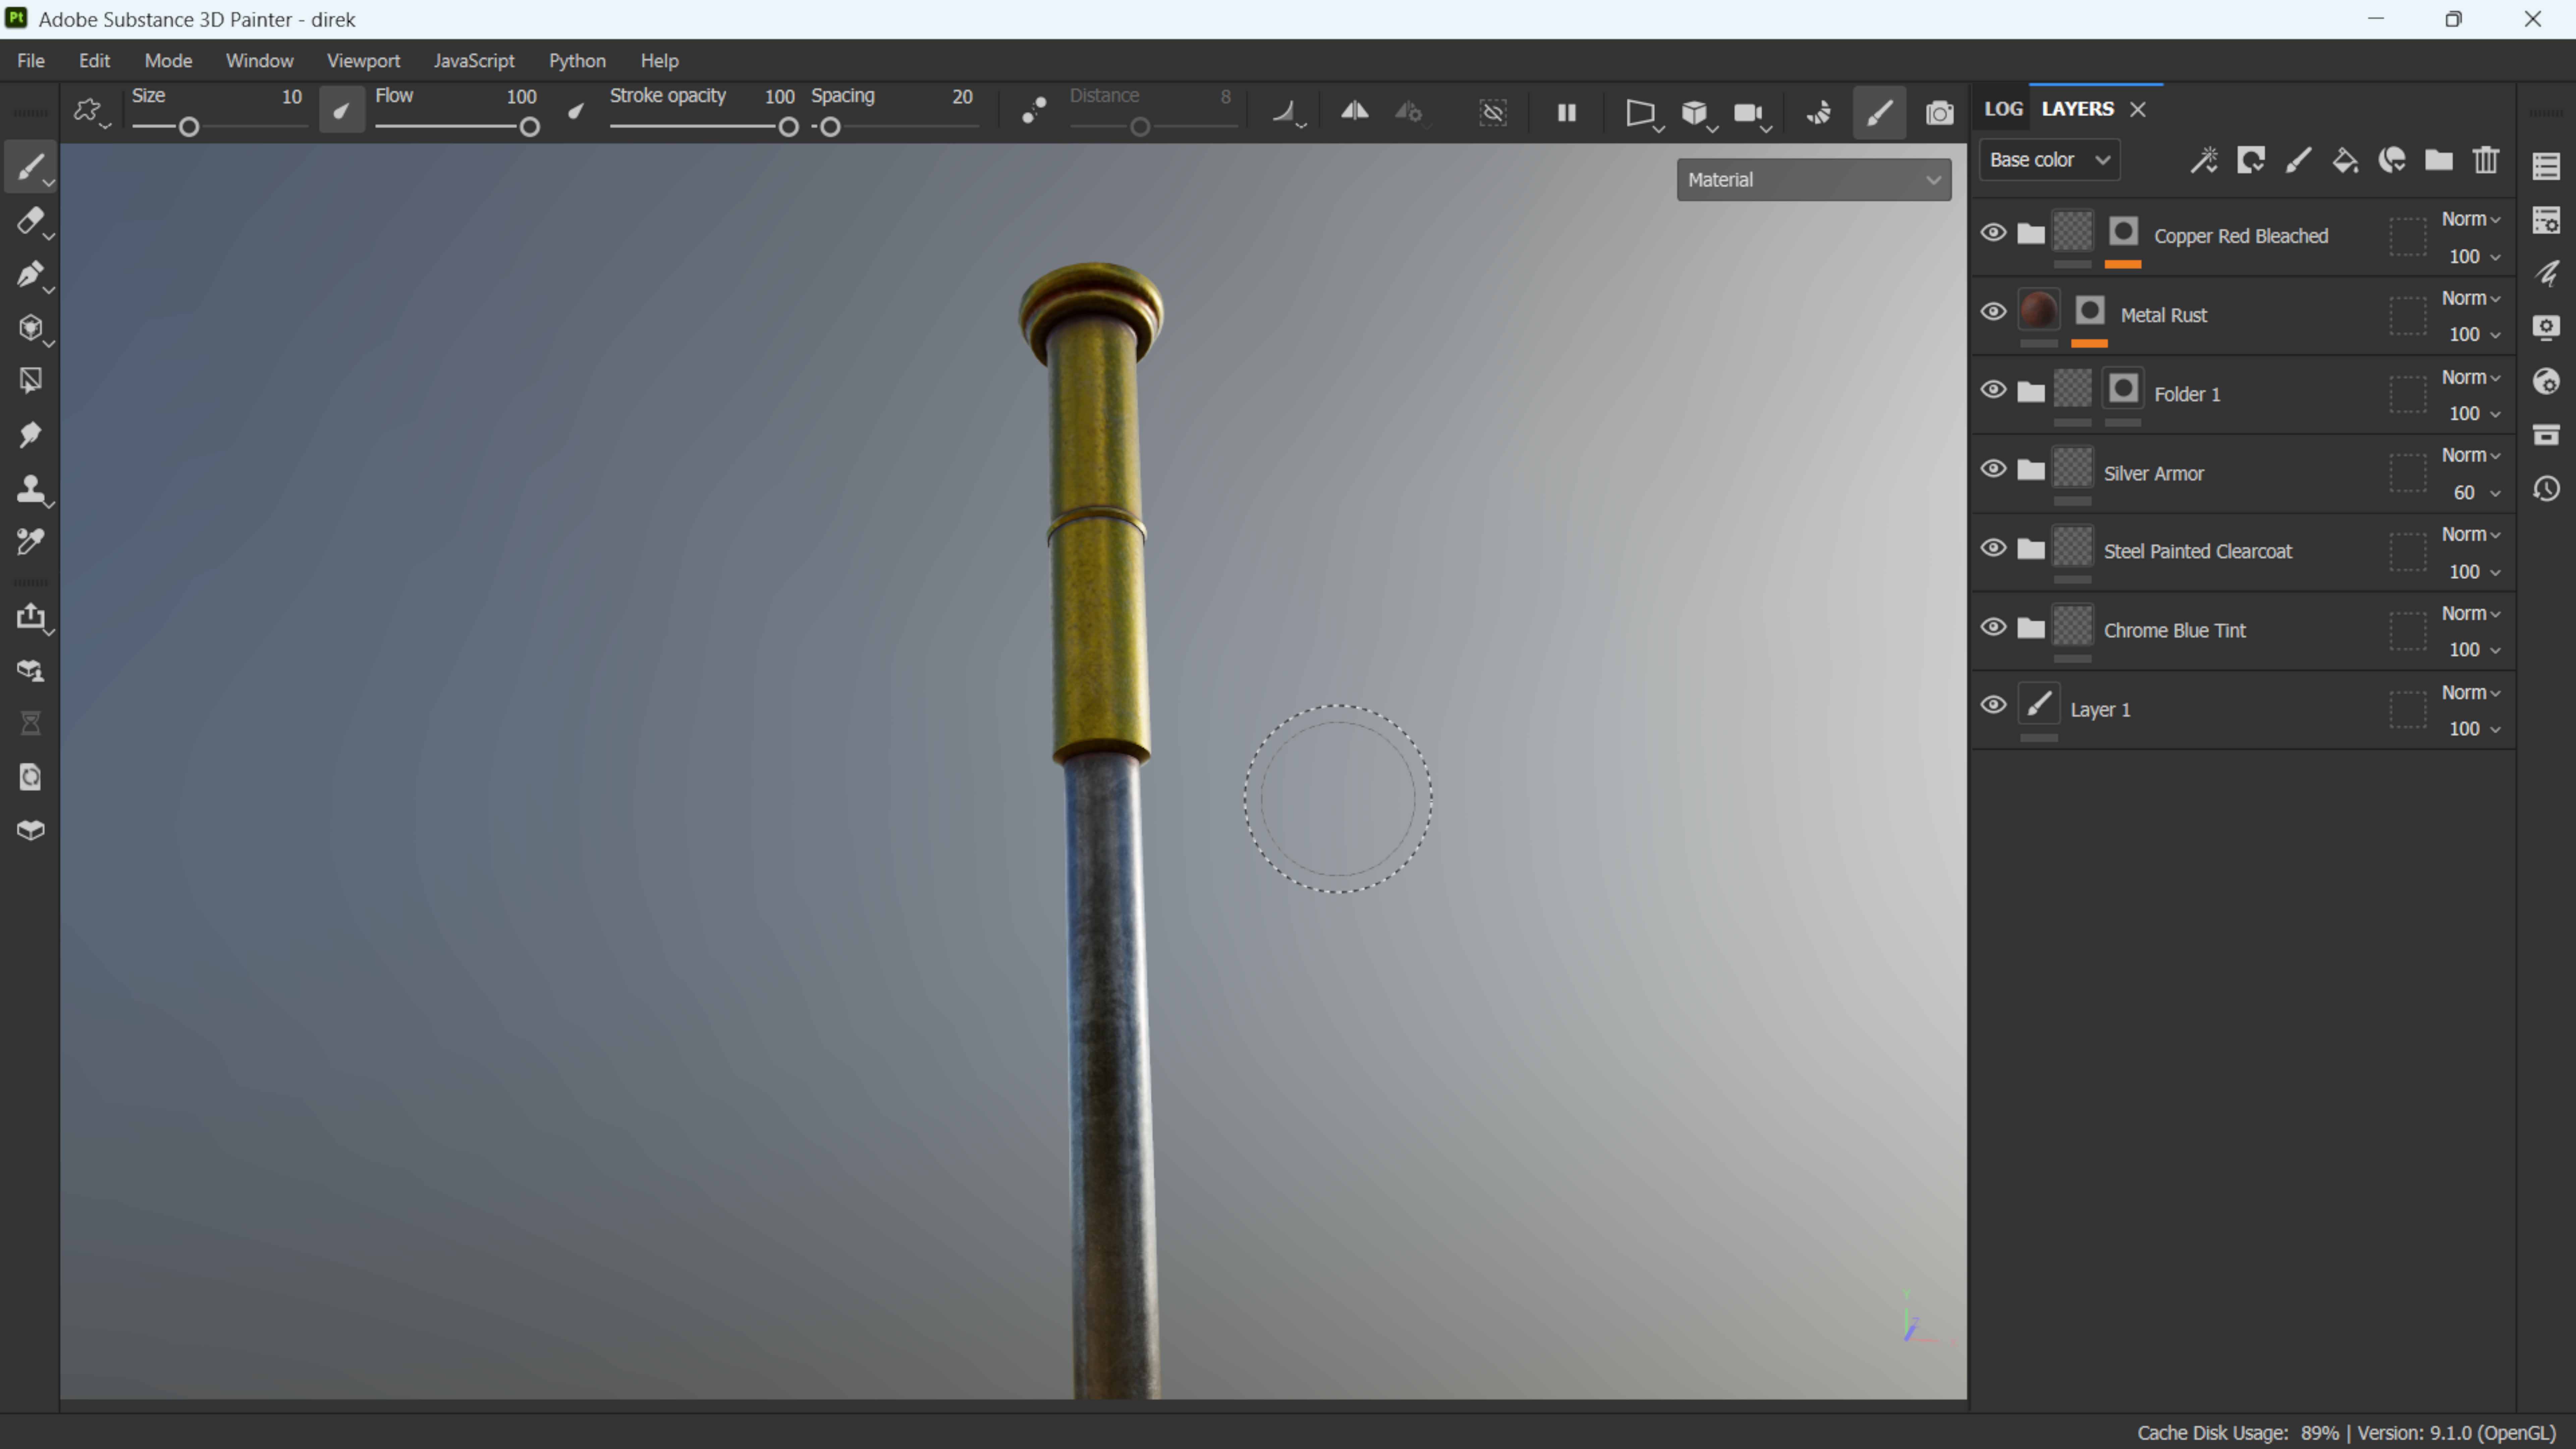Hide the Folder 1 layer

click(x=1993, y=390)
